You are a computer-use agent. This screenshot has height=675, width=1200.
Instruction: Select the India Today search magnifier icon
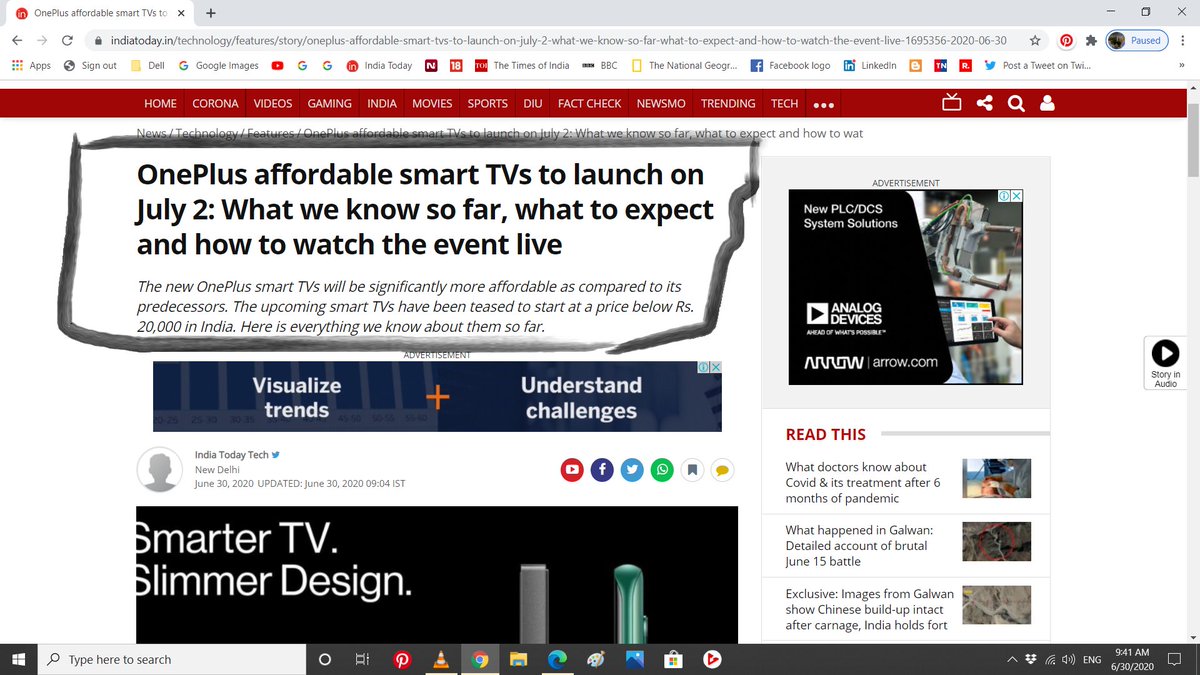(x=1016, y=103)
